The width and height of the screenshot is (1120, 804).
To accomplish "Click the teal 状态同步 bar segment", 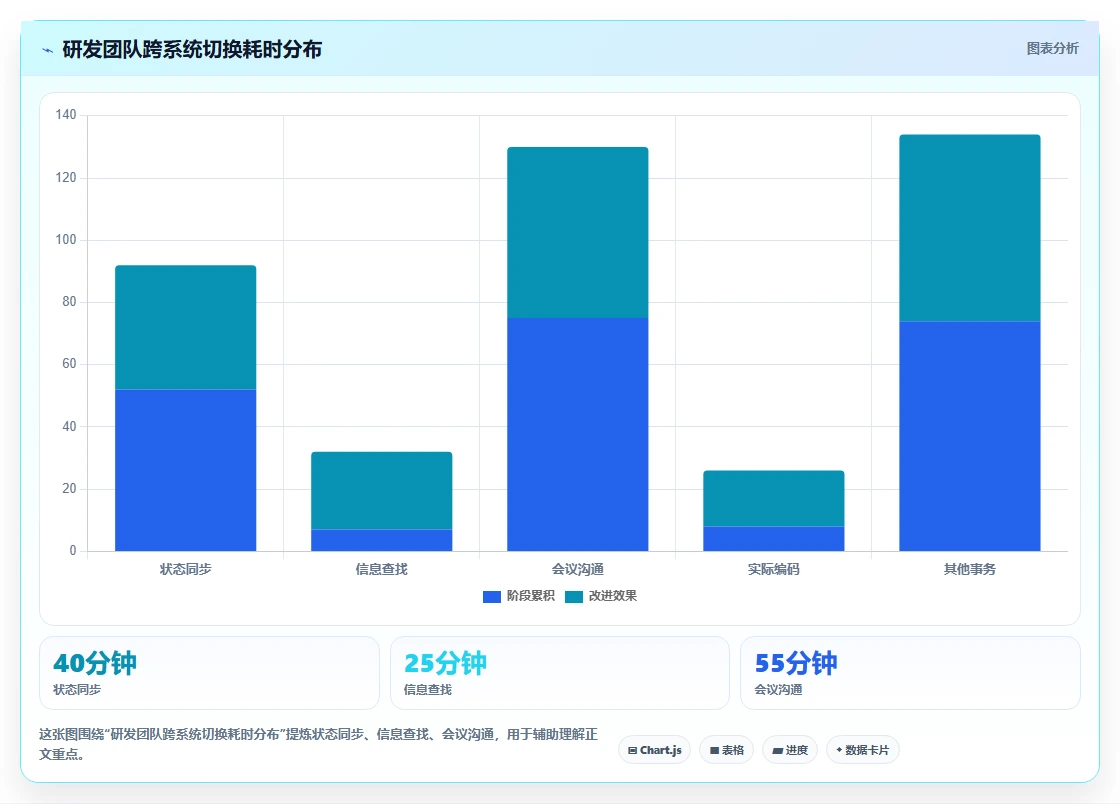I will 186,327.
